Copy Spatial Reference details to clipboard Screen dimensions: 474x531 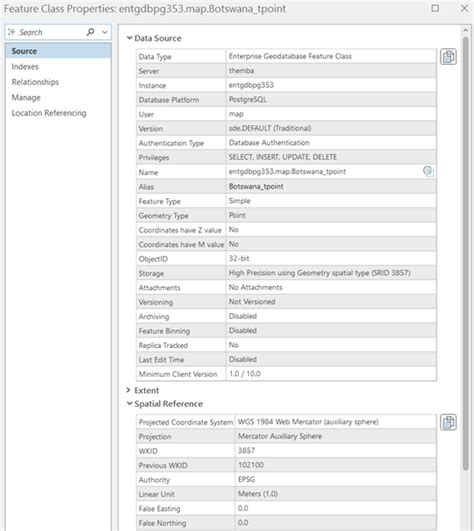tap(448, 422)
